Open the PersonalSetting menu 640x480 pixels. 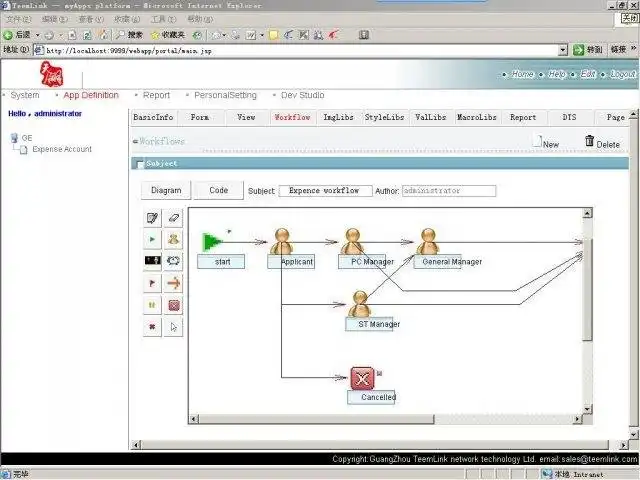coord(225,95)
